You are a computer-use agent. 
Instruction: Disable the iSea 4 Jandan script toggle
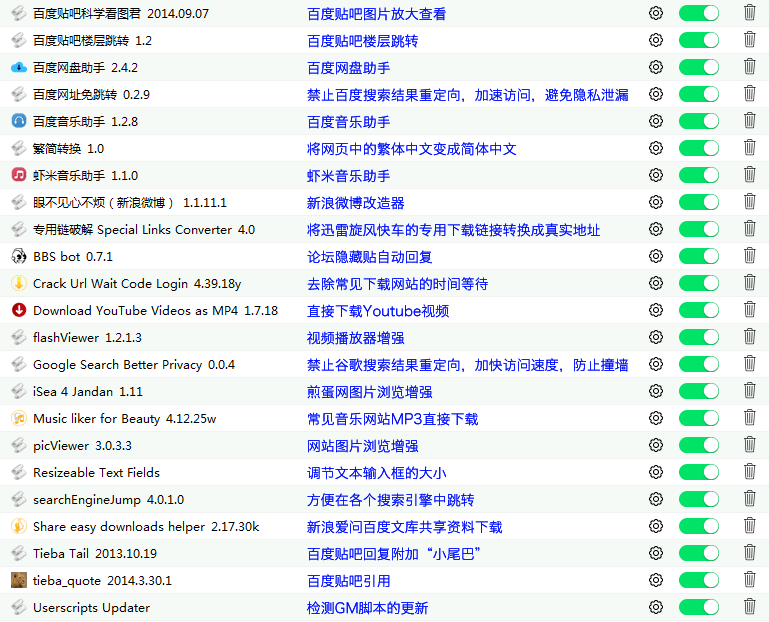[699, 391]
